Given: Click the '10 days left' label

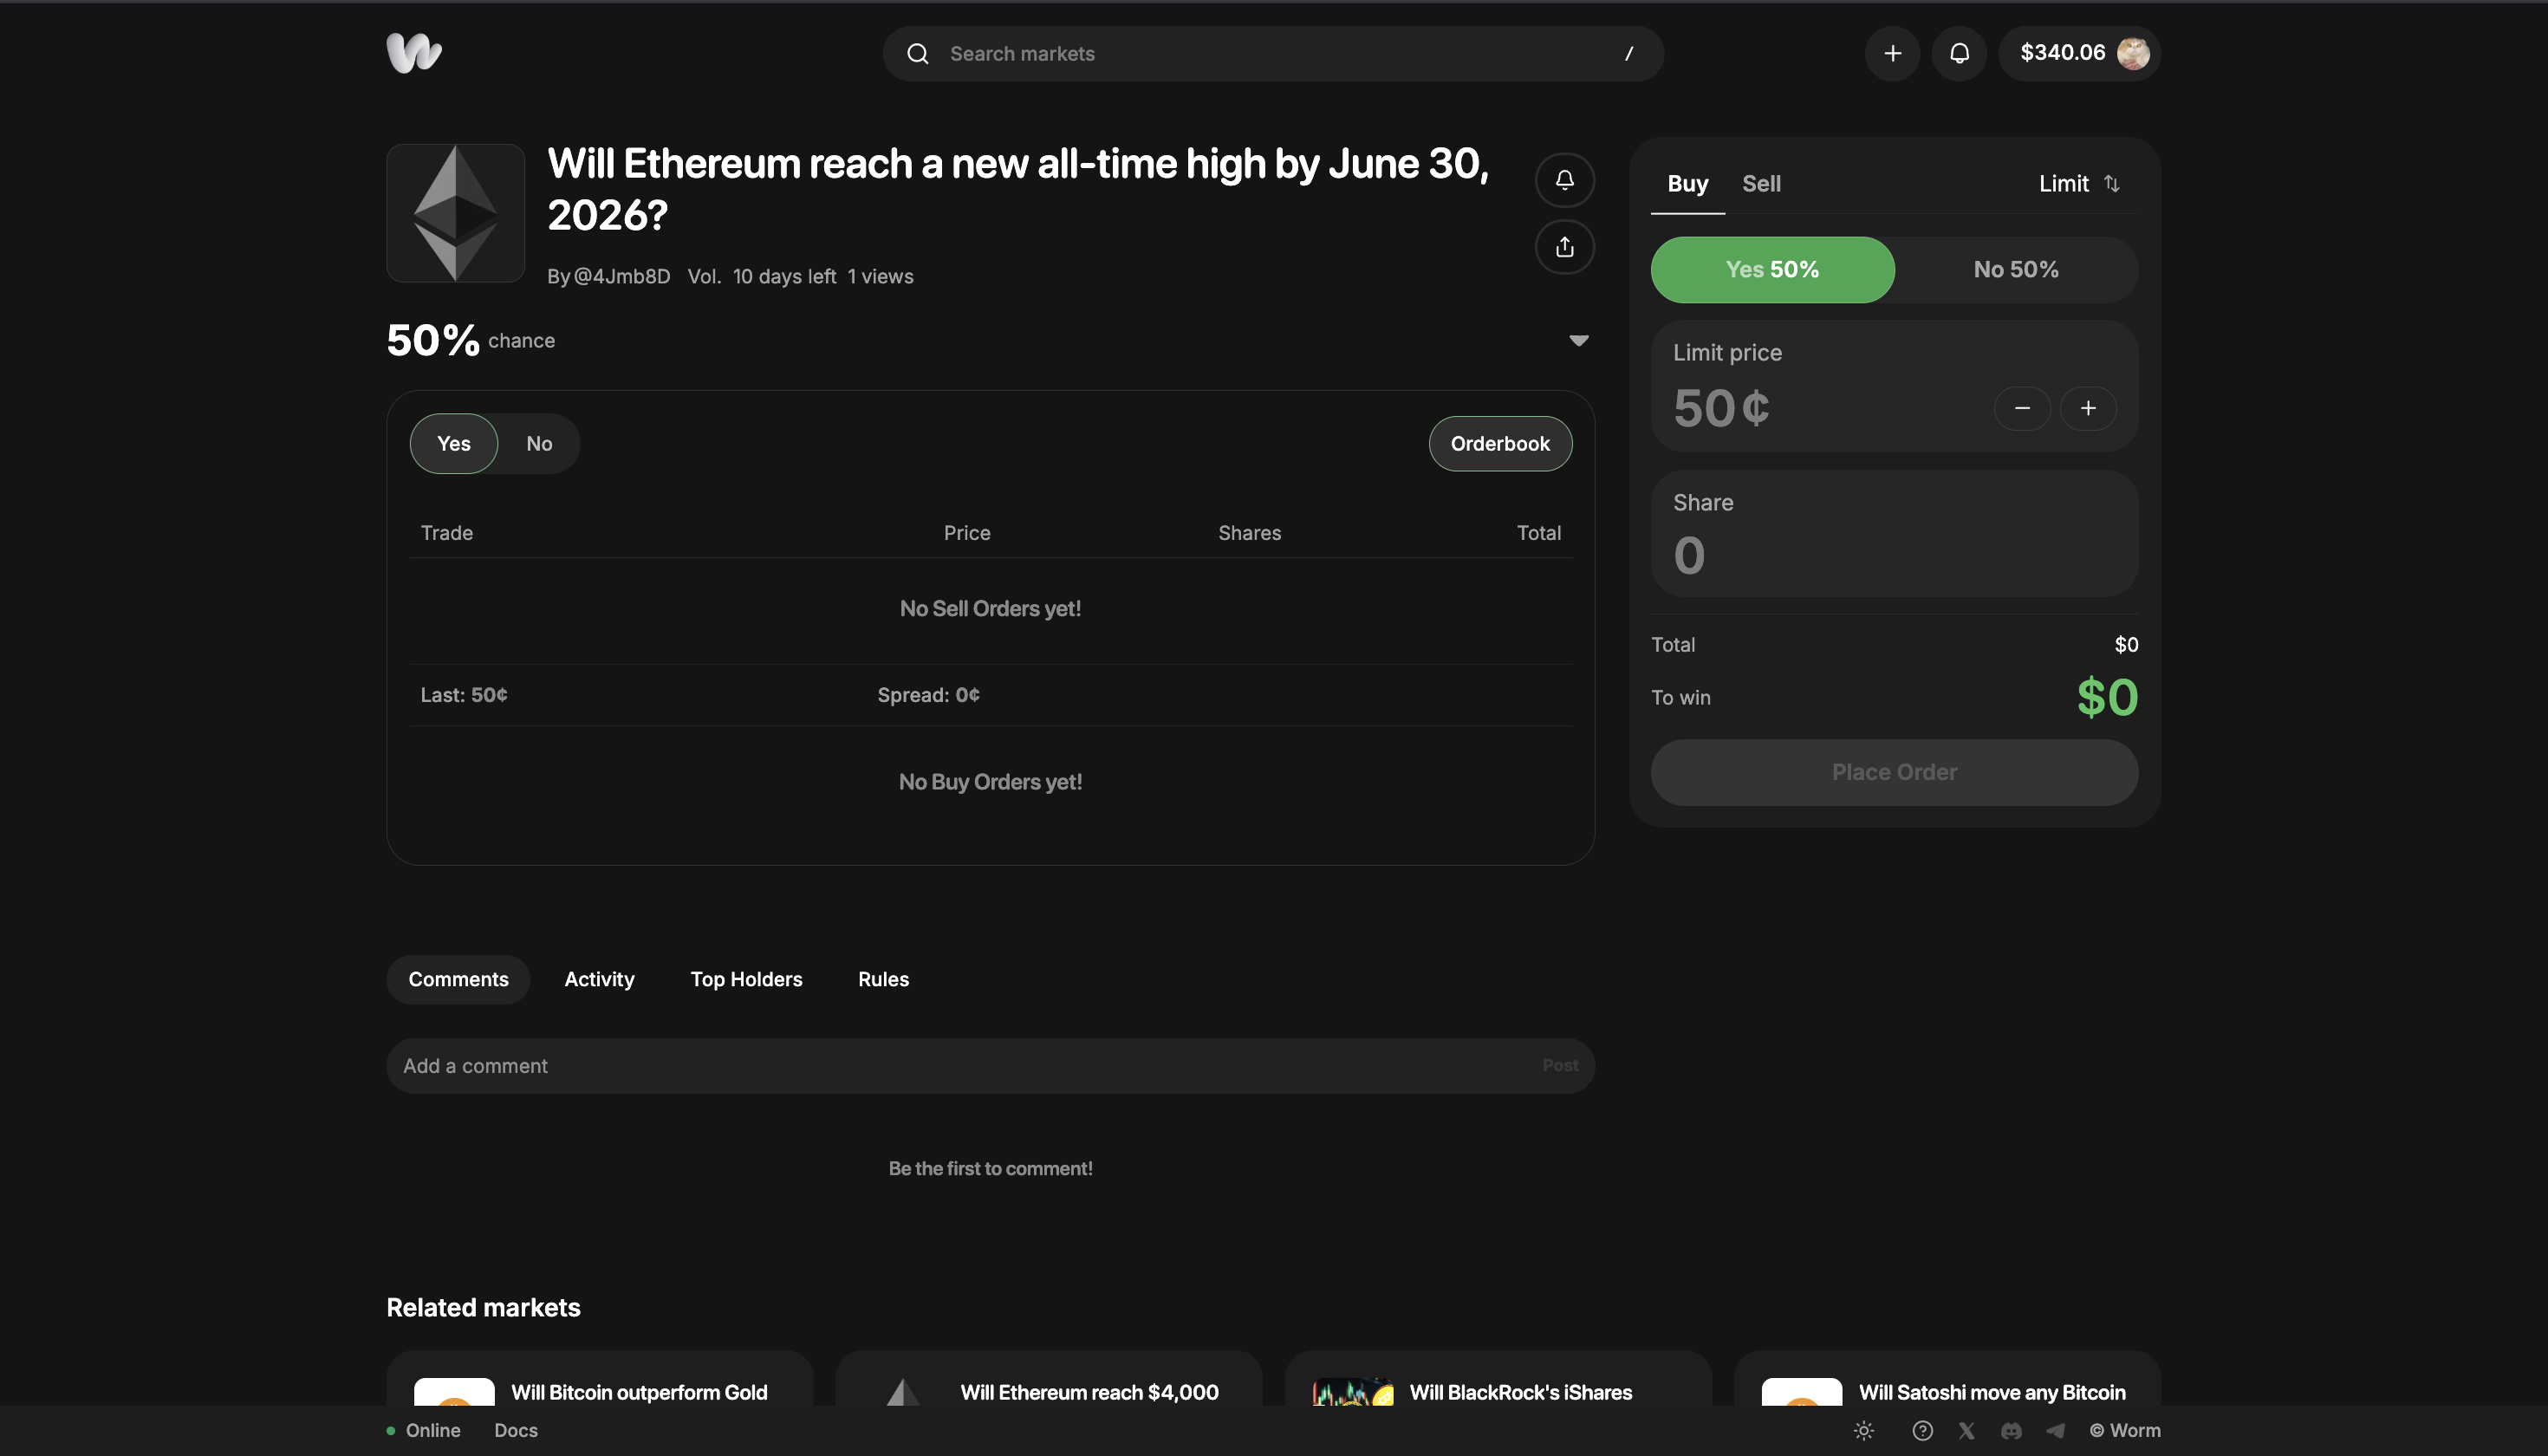Looking at the screenshot, I should 784,277.
